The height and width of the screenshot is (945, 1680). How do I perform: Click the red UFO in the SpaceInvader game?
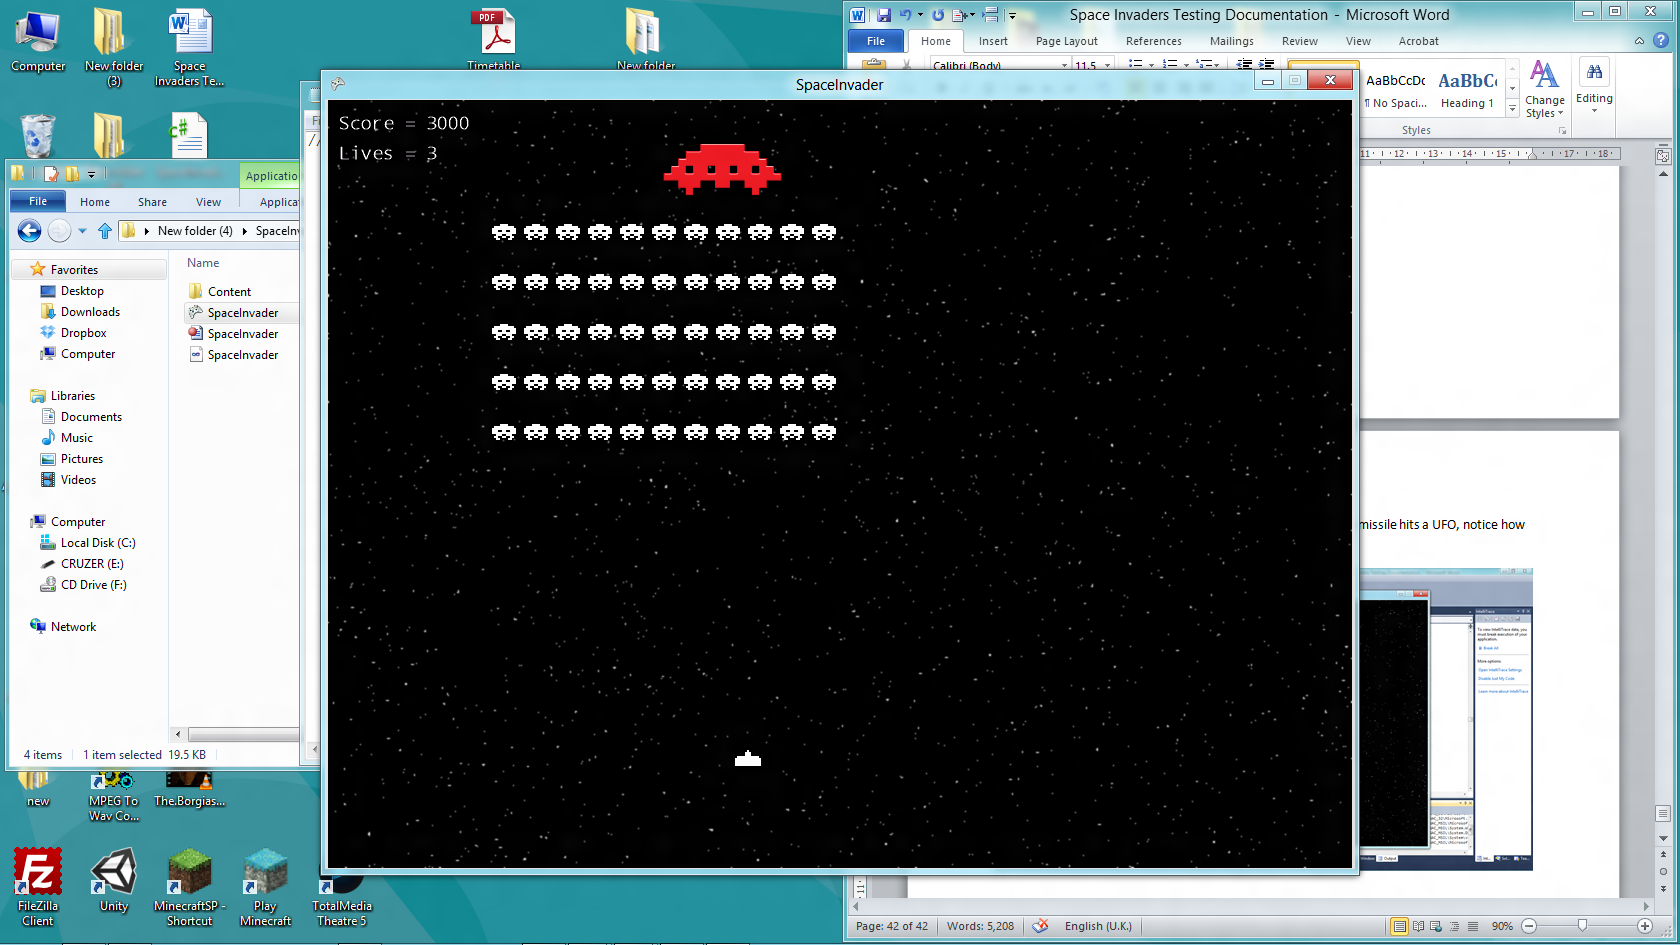tap(722, 169)
